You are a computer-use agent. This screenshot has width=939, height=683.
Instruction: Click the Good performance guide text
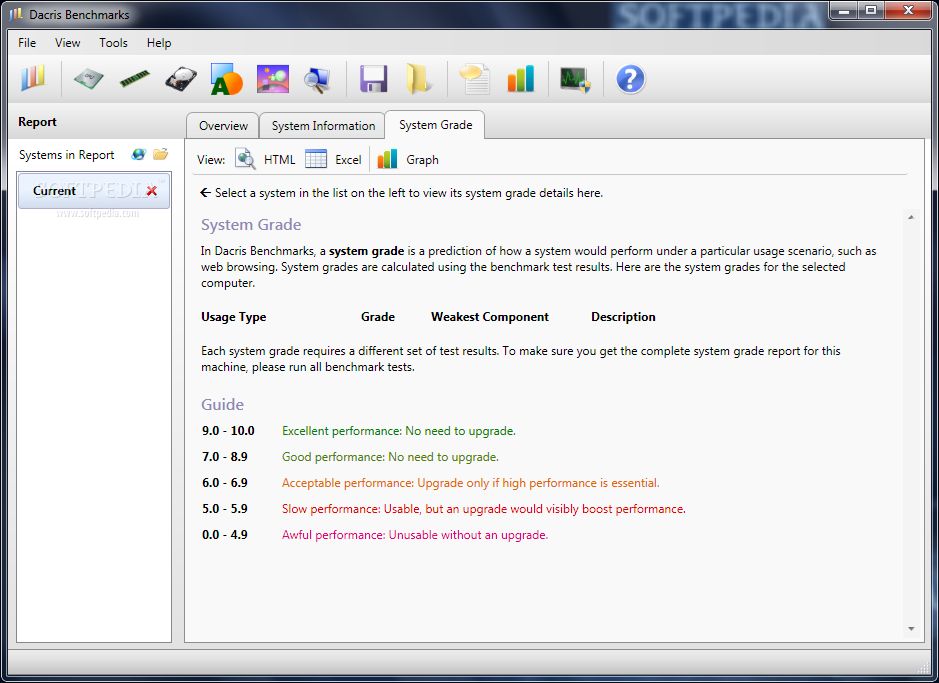[390, 457]
